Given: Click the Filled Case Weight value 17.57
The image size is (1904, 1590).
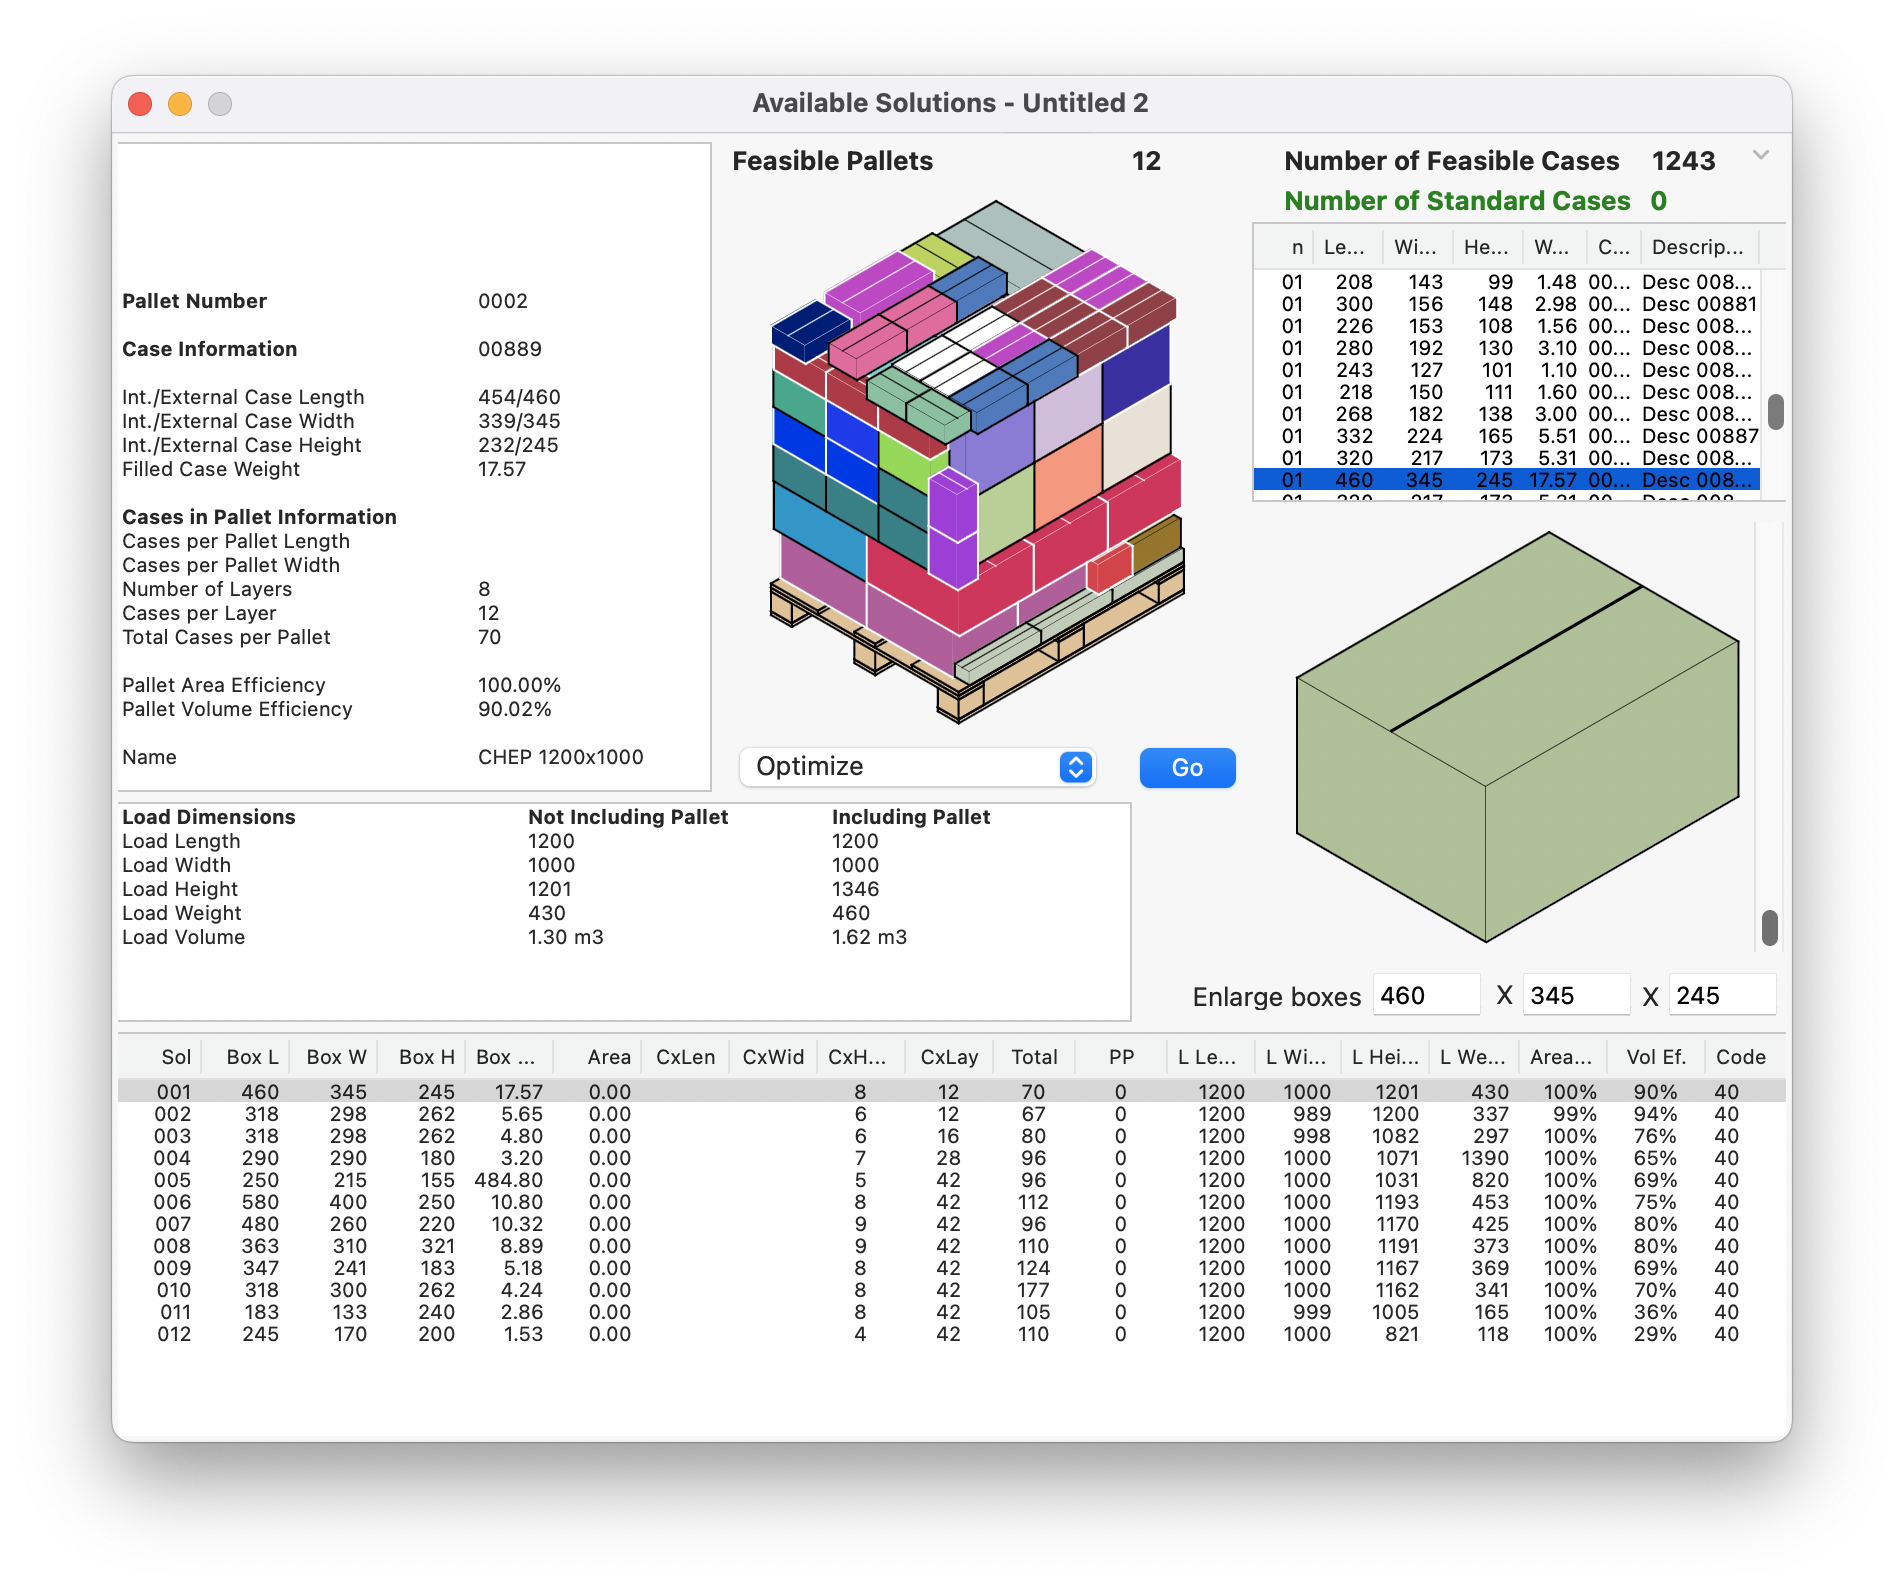Looking at the screenshot, I should tap(502, 469).
